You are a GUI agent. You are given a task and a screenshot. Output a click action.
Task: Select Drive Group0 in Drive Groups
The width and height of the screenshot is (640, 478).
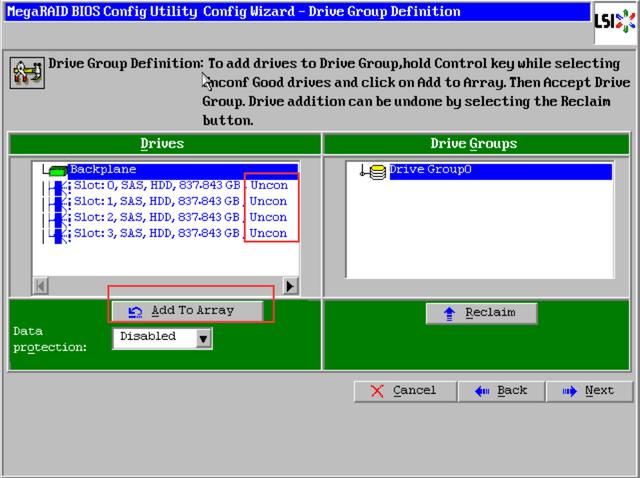point(500,171)
